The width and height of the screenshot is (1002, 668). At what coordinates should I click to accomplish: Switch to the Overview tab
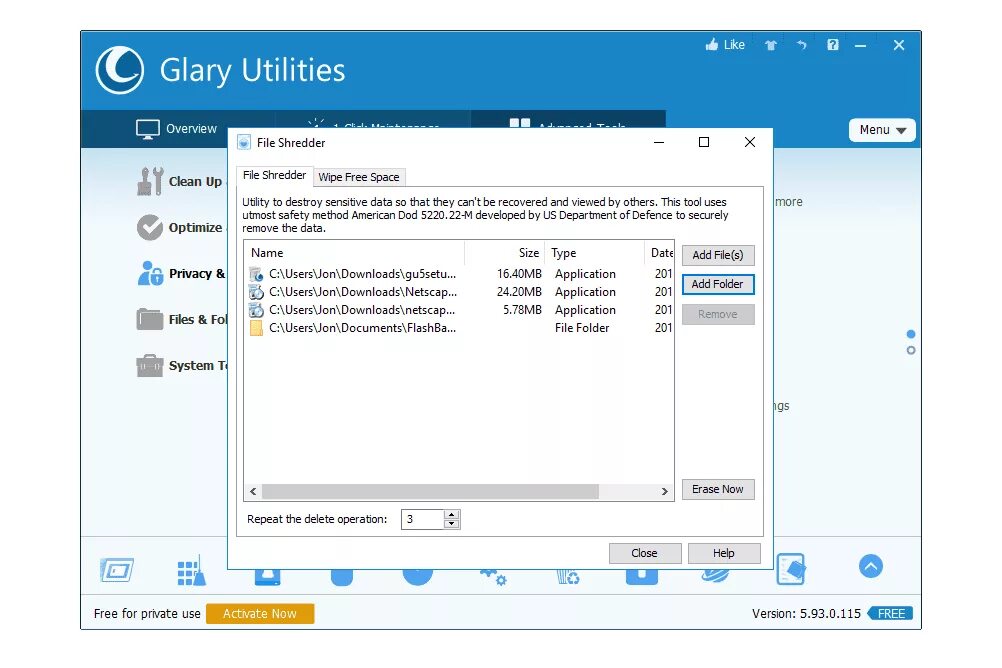tap(176, 128)
